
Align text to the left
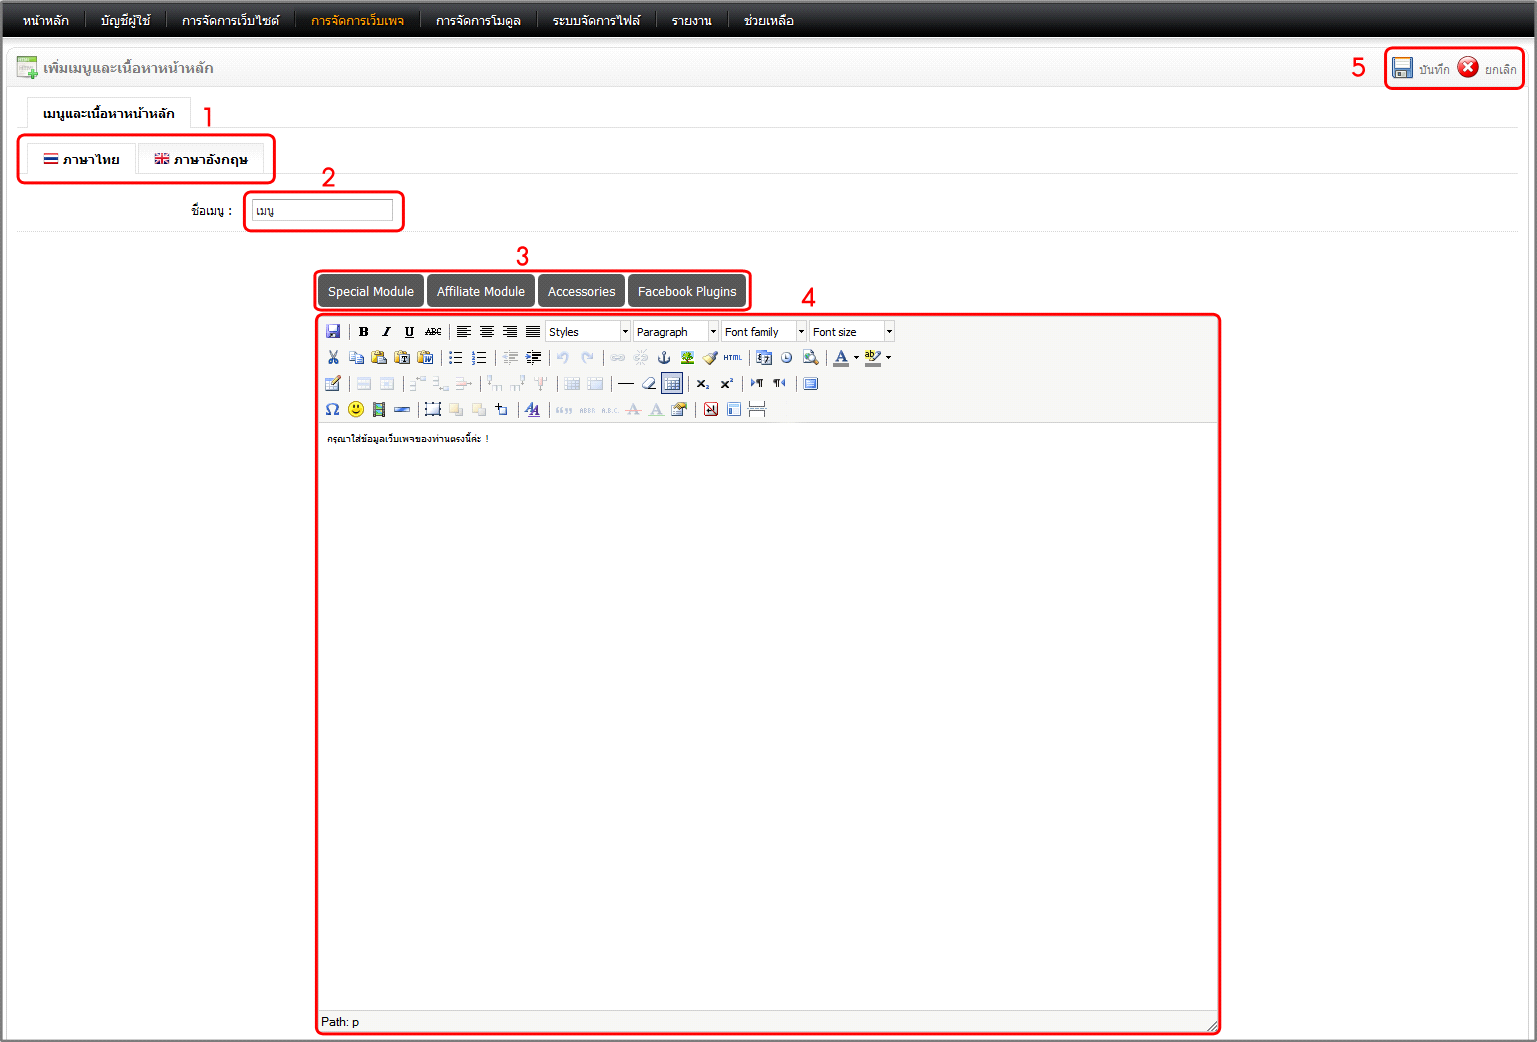point(464,331)
